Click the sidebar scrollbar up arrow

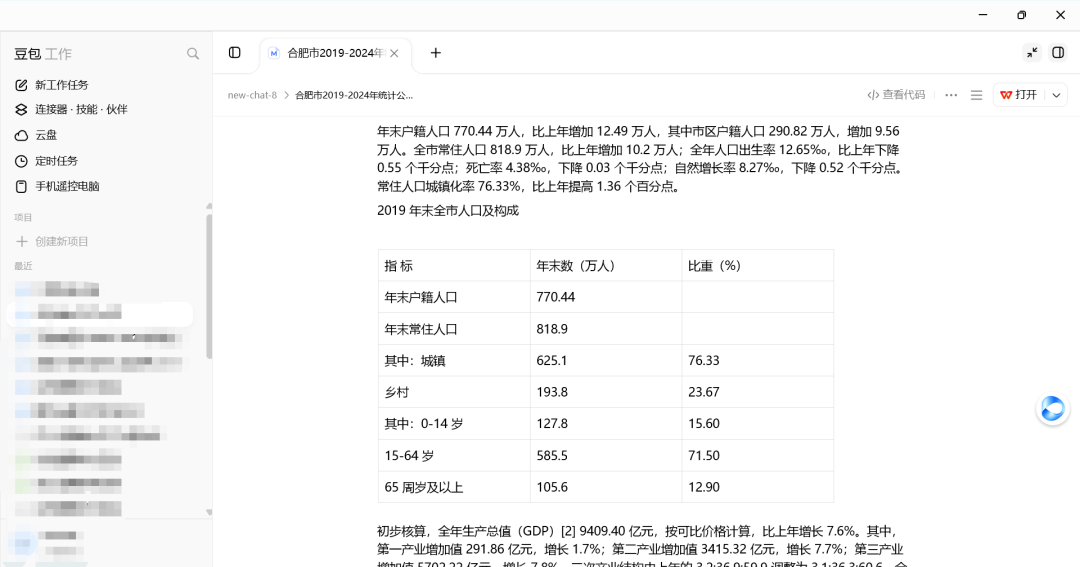click(209, 206)
